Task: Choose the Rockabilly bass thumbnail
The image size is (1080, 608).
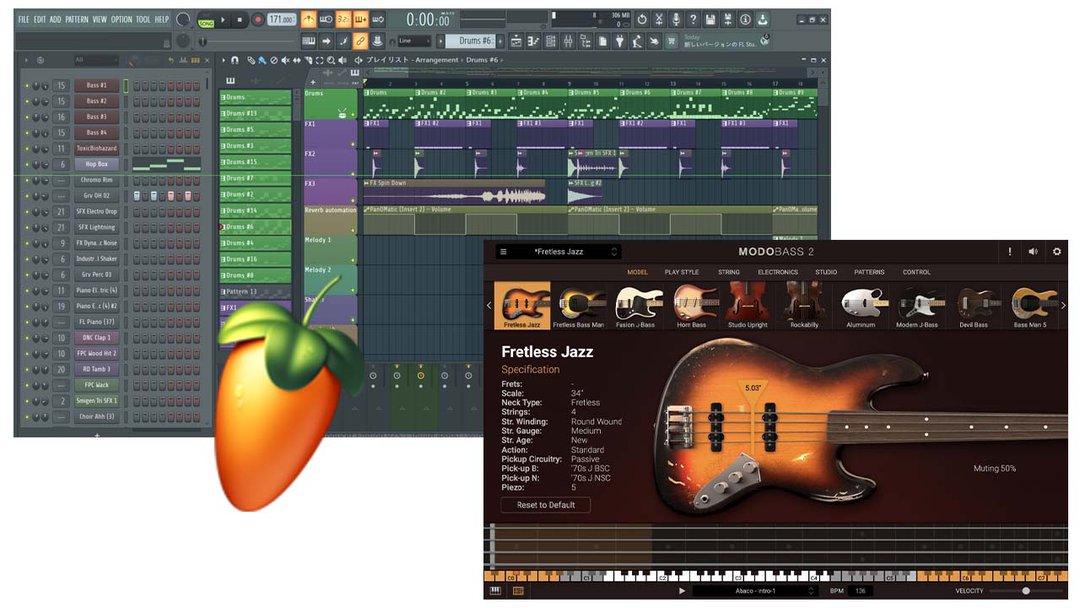Action: point(803,306)
